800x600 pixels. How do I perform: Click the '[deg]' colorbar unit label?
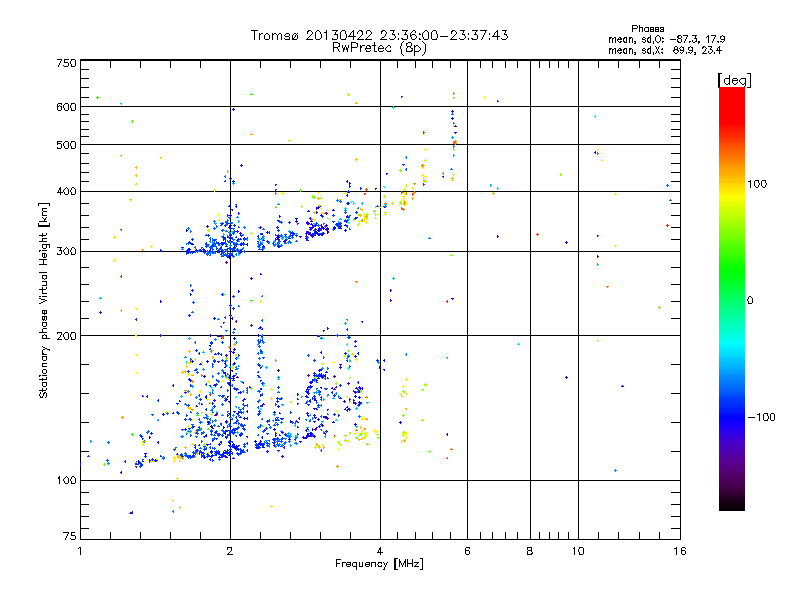click(x=734, y=80)
